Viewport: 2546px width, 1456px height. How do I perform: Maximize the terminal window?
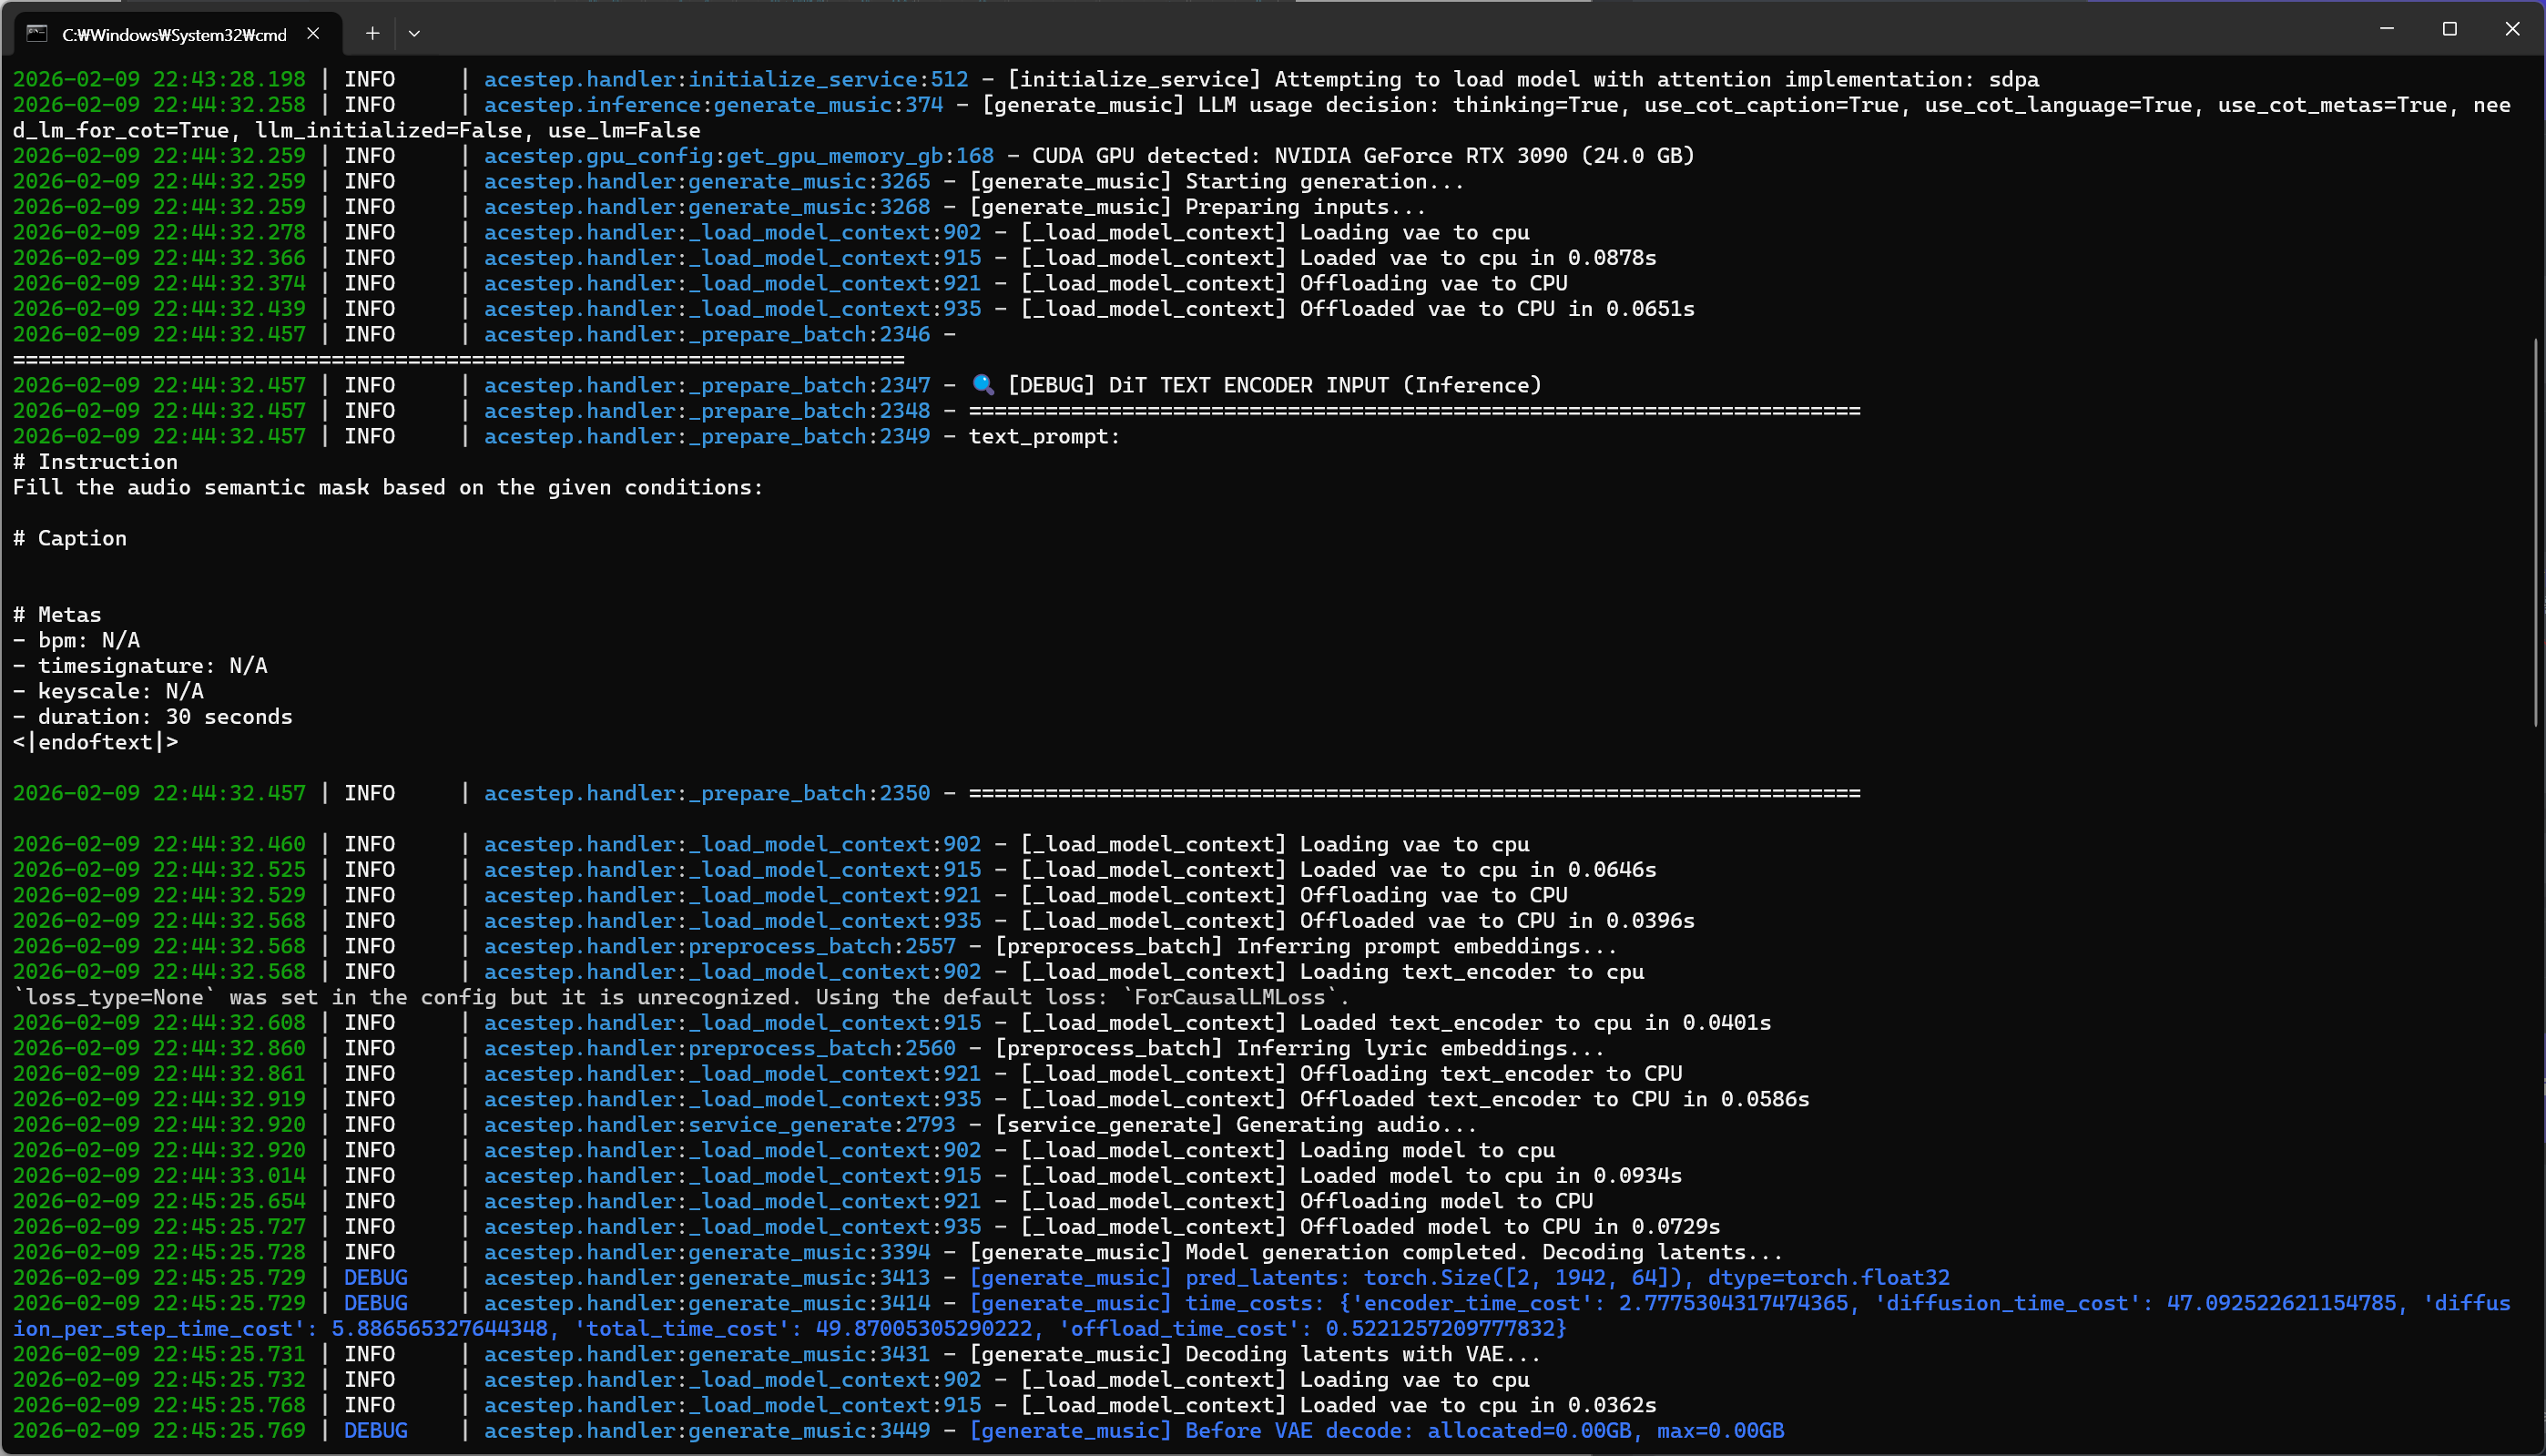(2449, 29)
